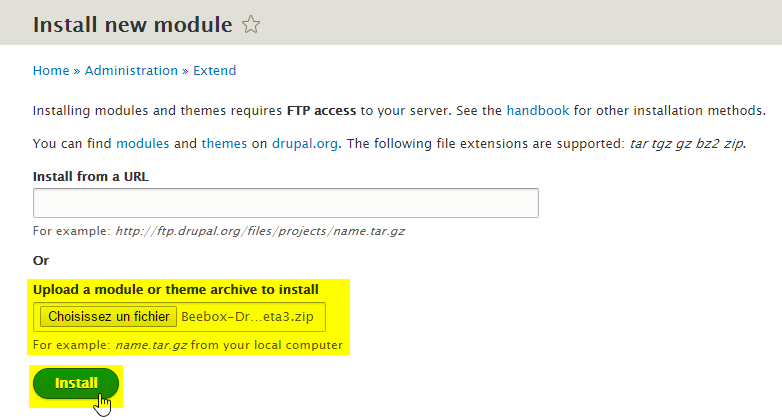The width and height of the screenshot is (782, 420).
Task: Click the "Upload a module or theme archive" label
Action: click(x=176, y=290)
